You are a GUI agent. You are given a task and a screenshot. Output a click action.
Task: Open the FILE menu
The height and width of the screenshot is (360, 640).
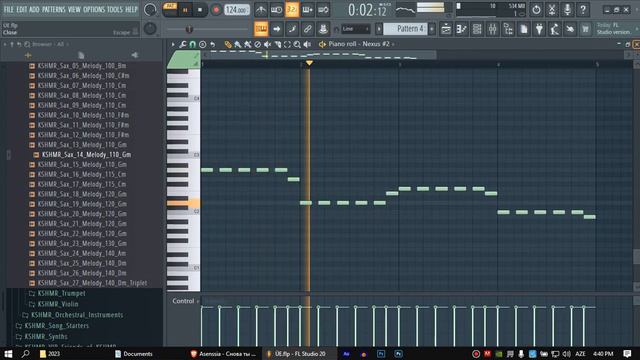point(9,9)
